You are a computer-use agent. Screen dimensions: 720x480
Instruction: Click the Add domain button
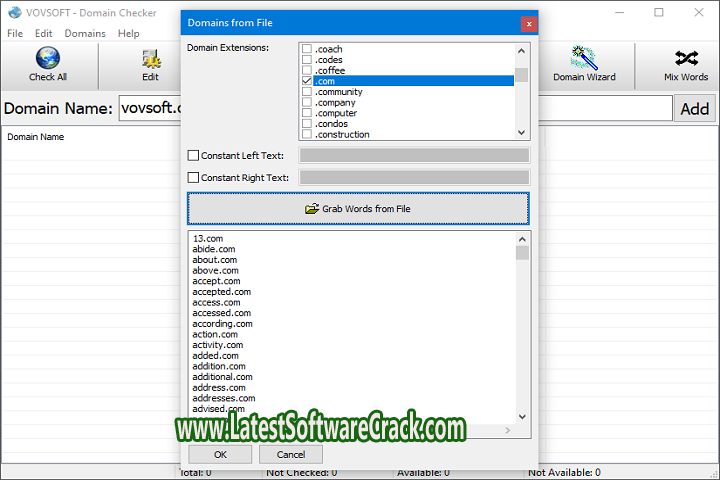(694, 109)
